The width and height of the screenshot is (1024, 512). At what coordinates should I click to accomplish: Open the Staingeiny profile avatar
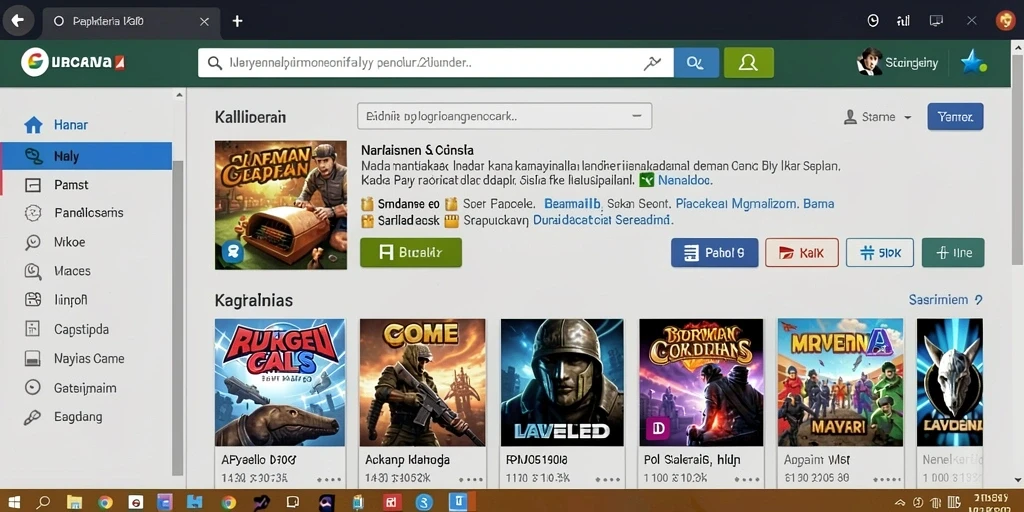(x=869, y=63)
